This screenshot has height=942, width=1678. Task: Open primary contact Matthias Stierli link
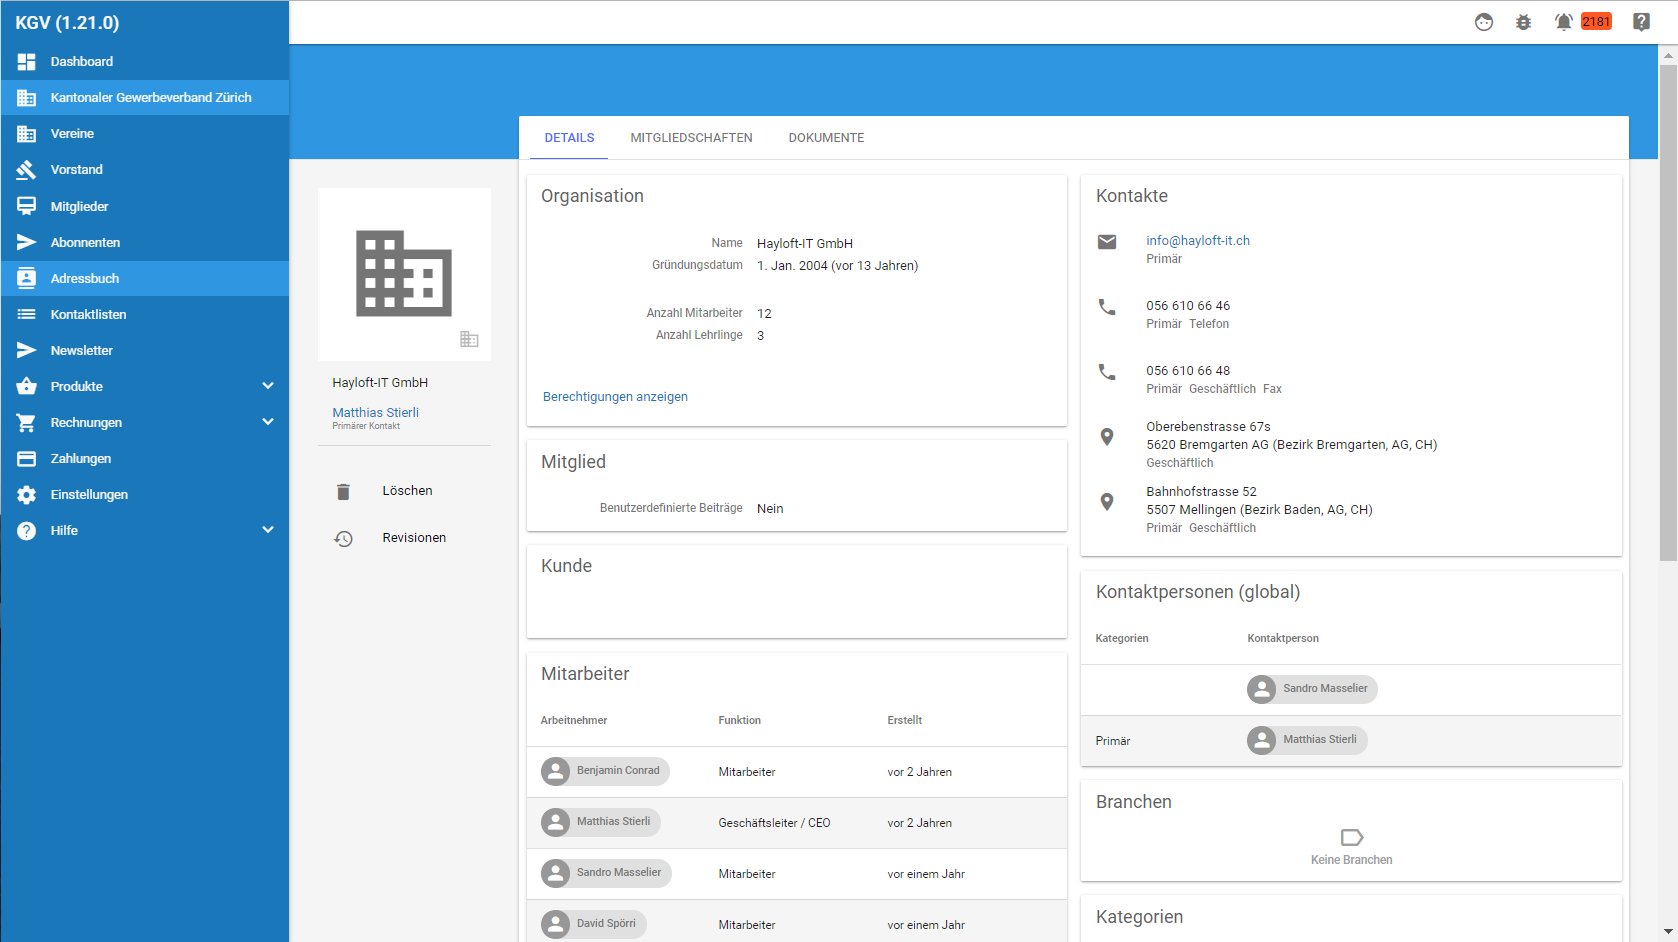[x=375, y=413]
